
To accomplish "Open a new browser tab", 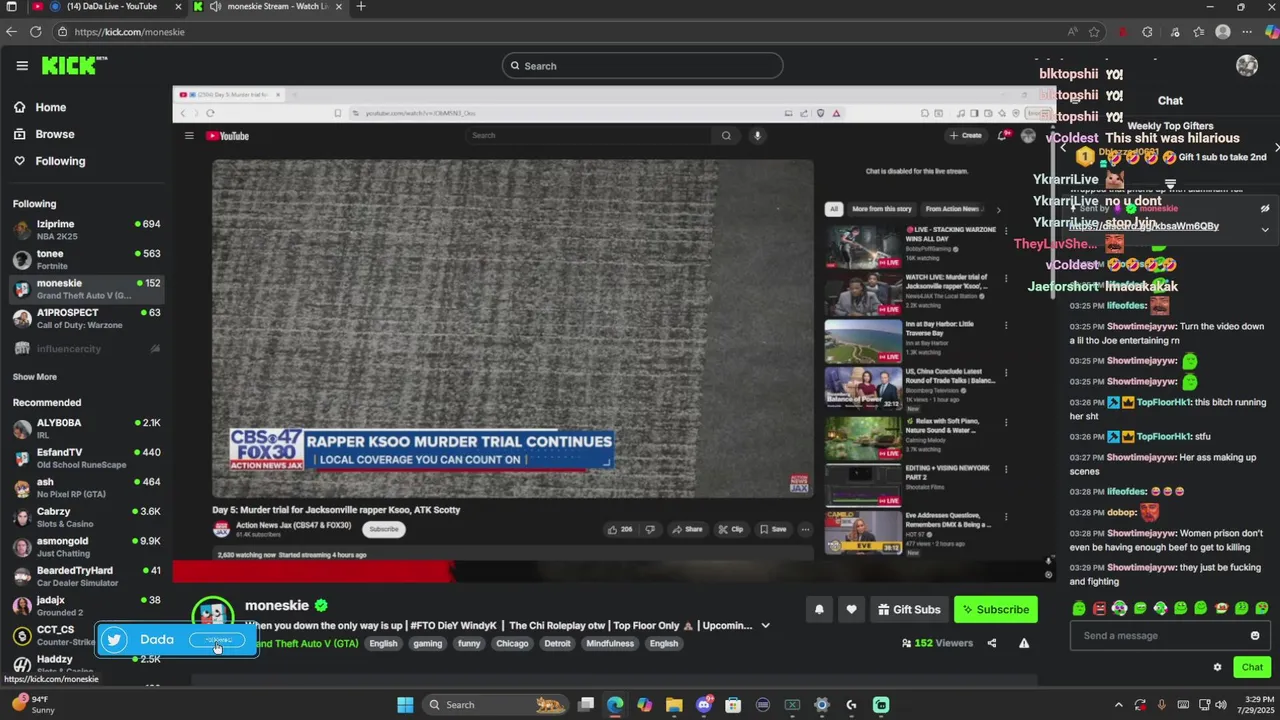I will point(361,7).
